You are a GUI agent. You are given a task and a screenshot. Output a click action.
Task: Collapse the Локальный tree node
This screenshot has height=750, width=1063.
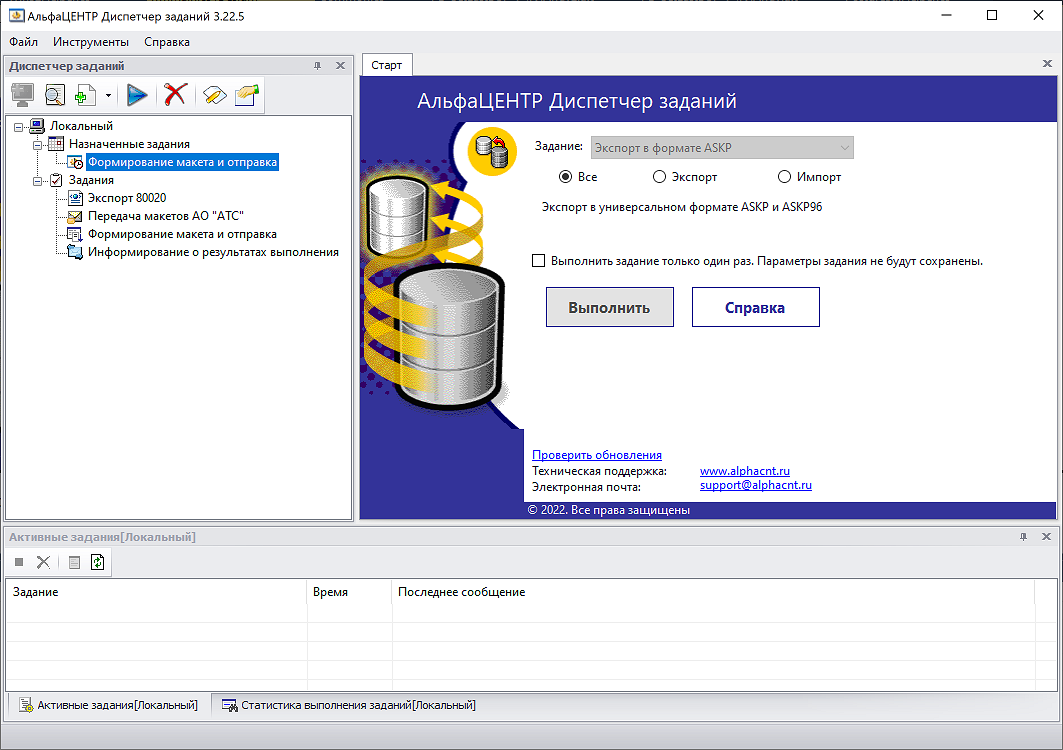tap(19, 127)
